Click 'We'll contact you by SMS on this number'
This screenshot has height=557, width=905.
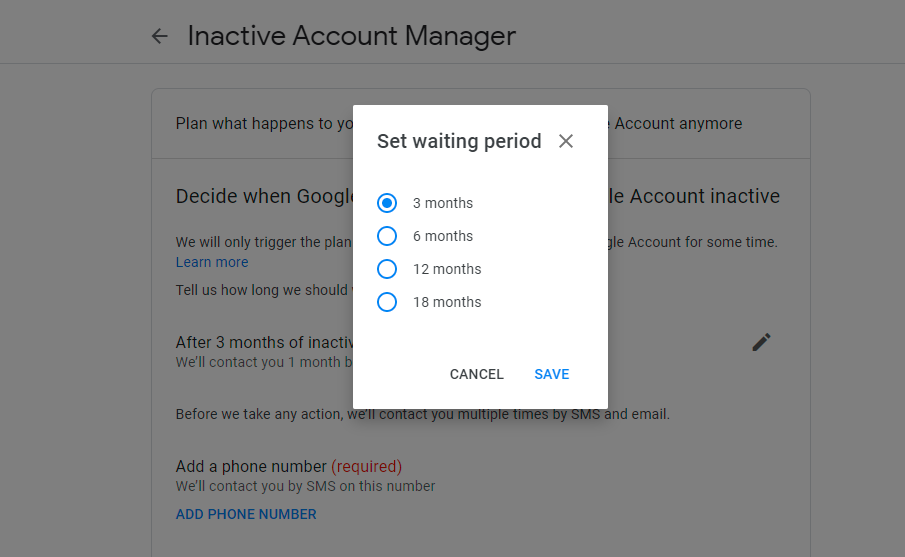305,486
